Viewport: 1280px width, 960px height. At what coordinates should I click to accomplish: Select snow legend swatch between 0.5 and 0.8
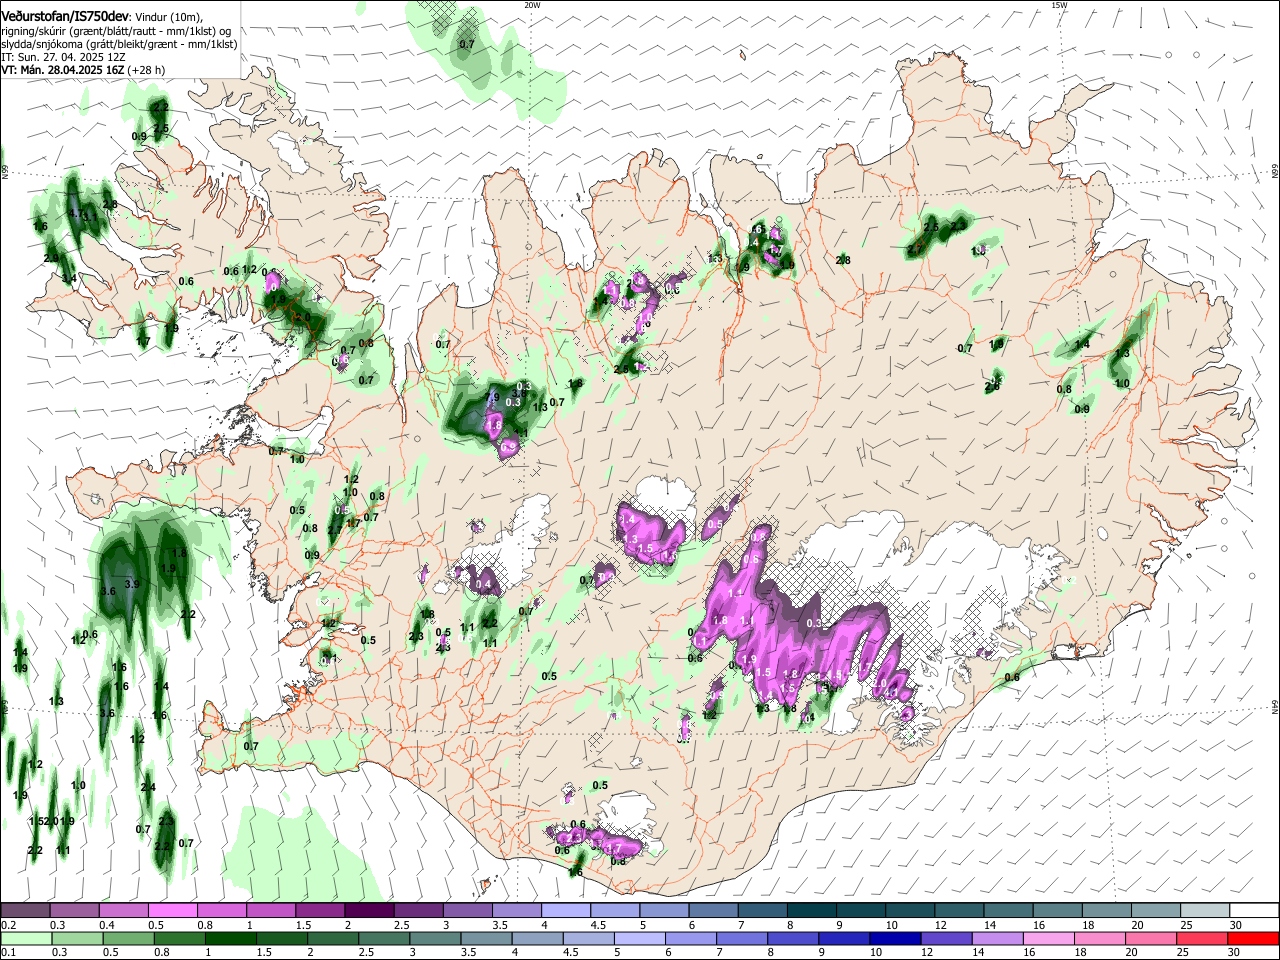(172, 911)
